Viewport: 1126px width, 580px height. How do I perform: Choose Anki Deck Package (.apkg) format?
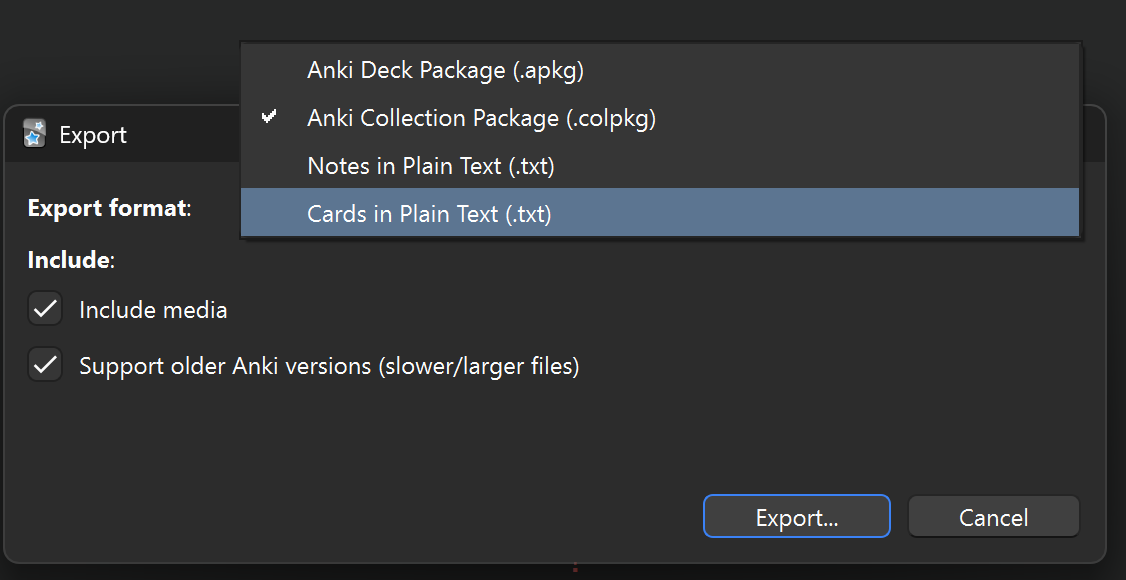(x=445, y=70)
